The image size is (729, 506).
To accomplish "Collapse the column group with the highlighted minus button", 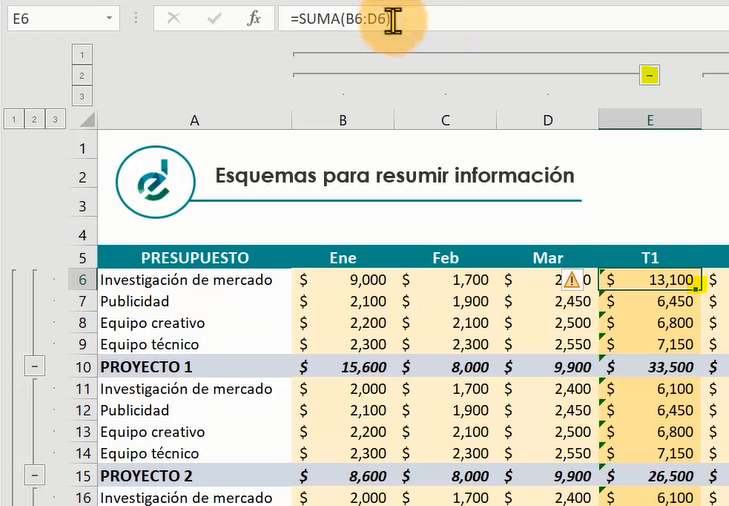I will (649, 75).
